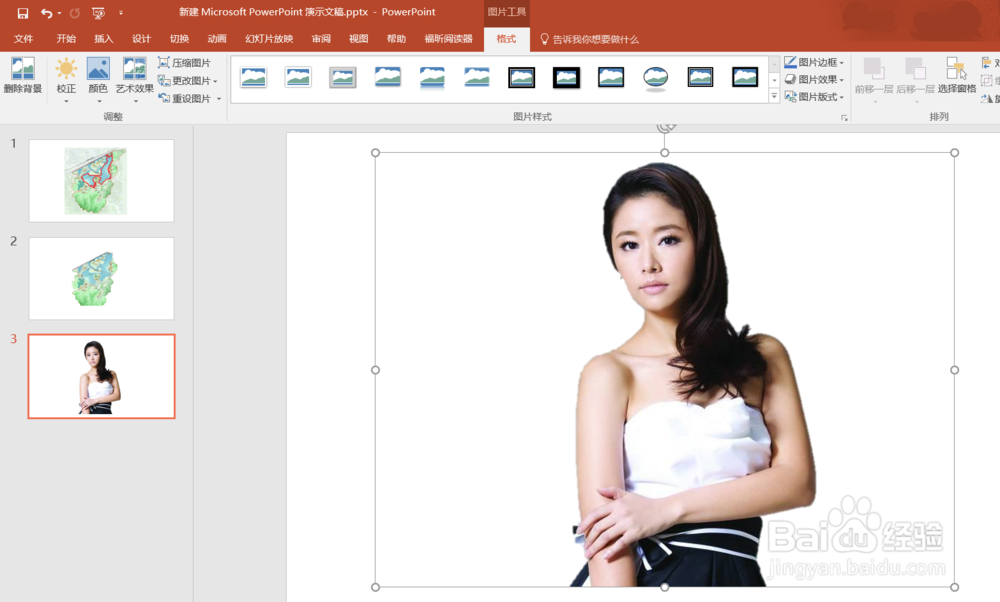Click the bottom-right resize handle of picture

(x=955, y=587)
